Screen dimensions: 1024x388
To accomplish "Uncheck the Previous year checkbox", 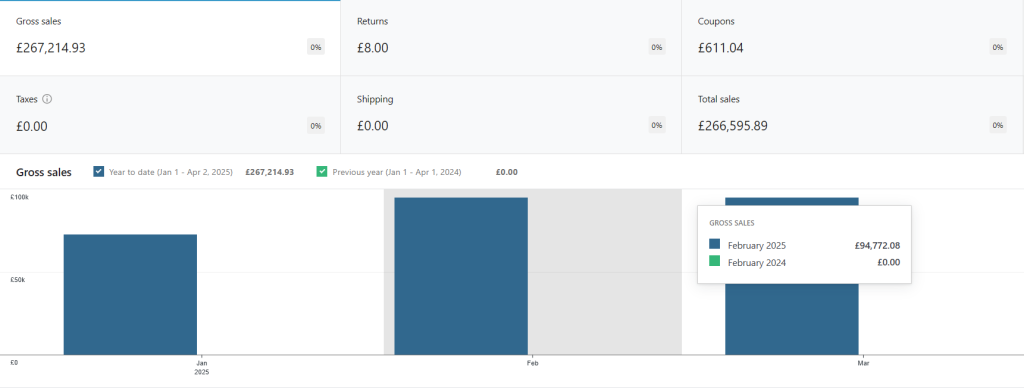I will point(322,172).
